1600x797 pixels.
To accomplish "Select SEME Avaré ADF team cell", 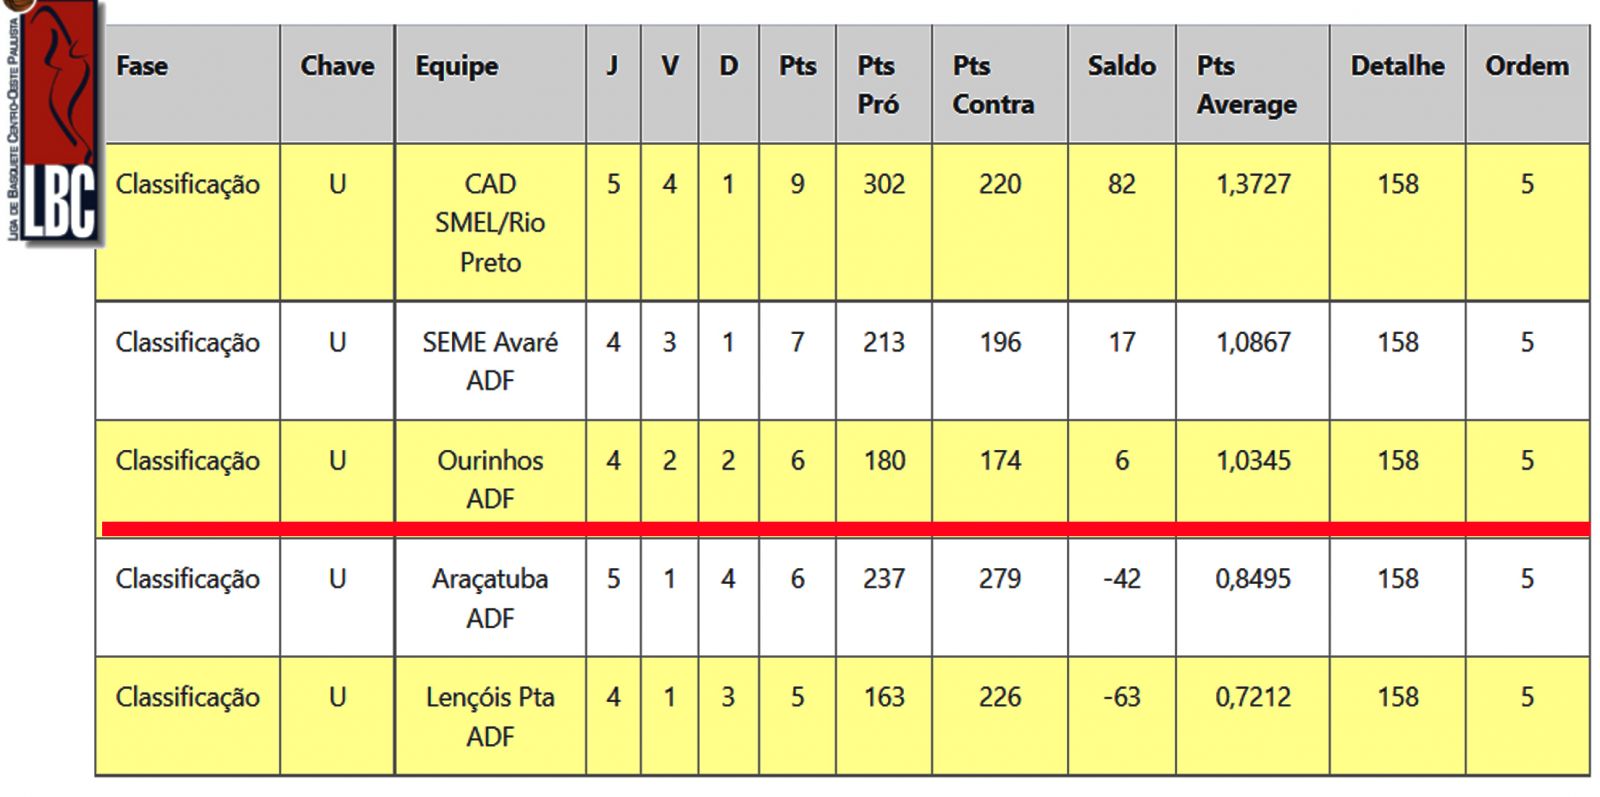I will click(x=490, y=361).
